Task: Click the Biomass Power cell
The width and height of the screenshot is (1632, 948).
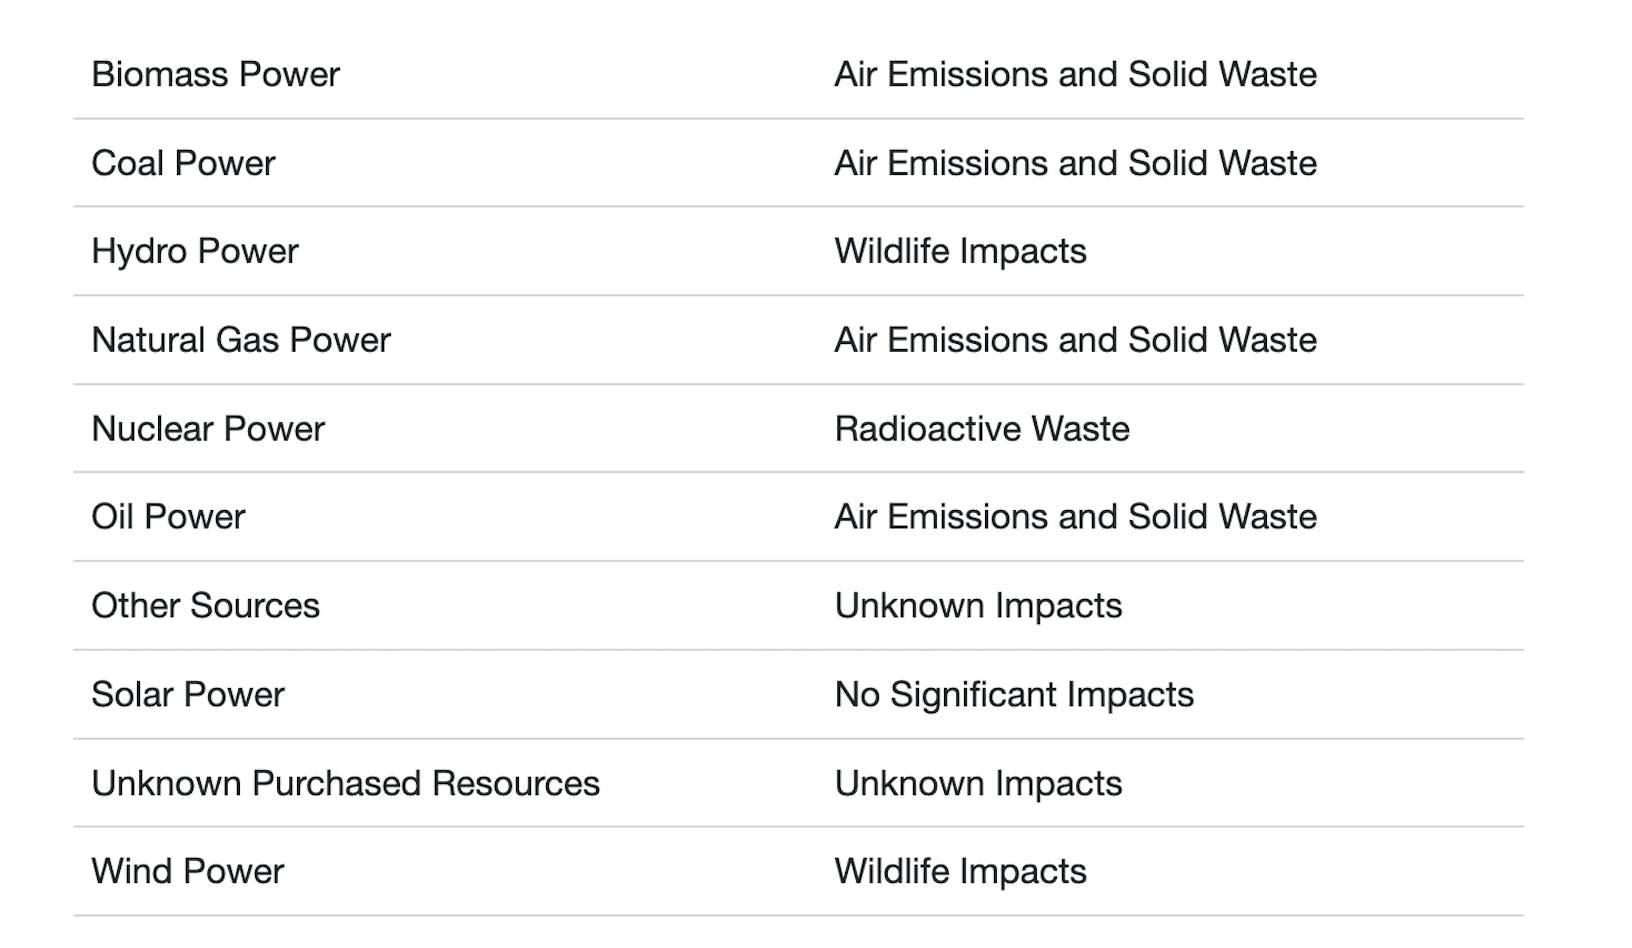Action: (x=215, y=74)
